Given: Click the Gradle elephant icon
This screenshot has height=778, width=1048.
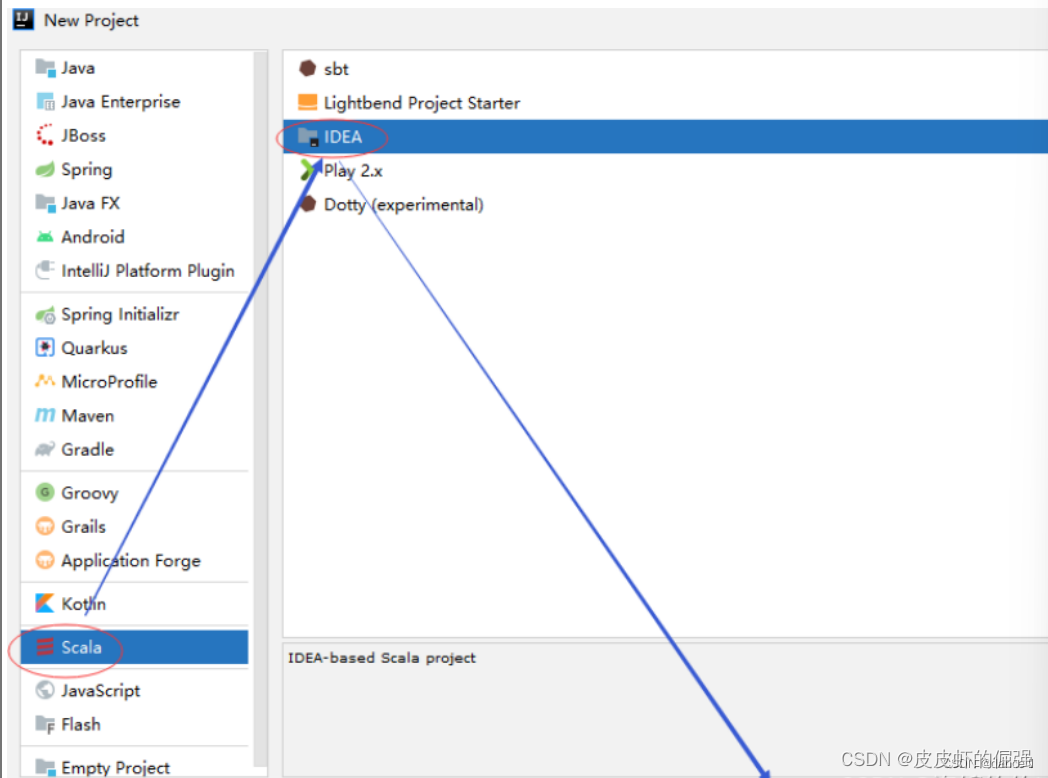Looking at the screenshot, I should pos(45,449).
